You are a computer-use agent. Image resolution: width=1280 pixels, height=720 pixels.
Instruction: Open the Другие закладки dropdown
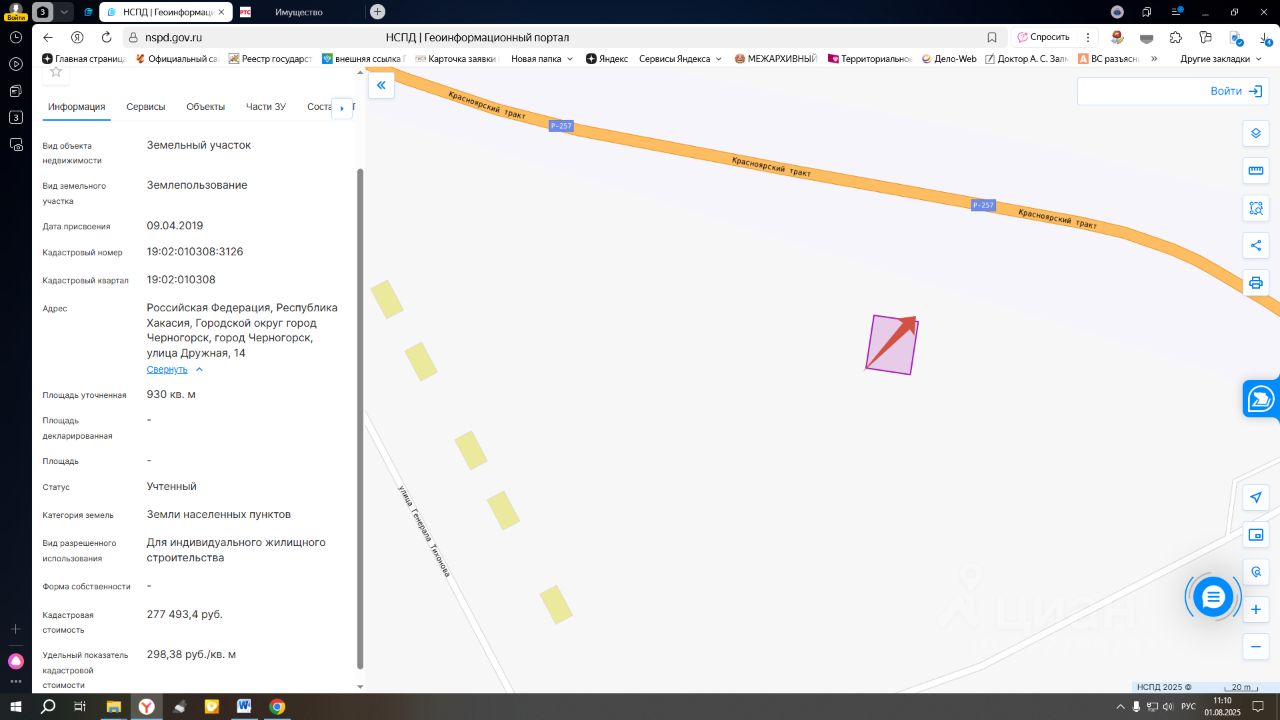click(x=1221, y=59)
